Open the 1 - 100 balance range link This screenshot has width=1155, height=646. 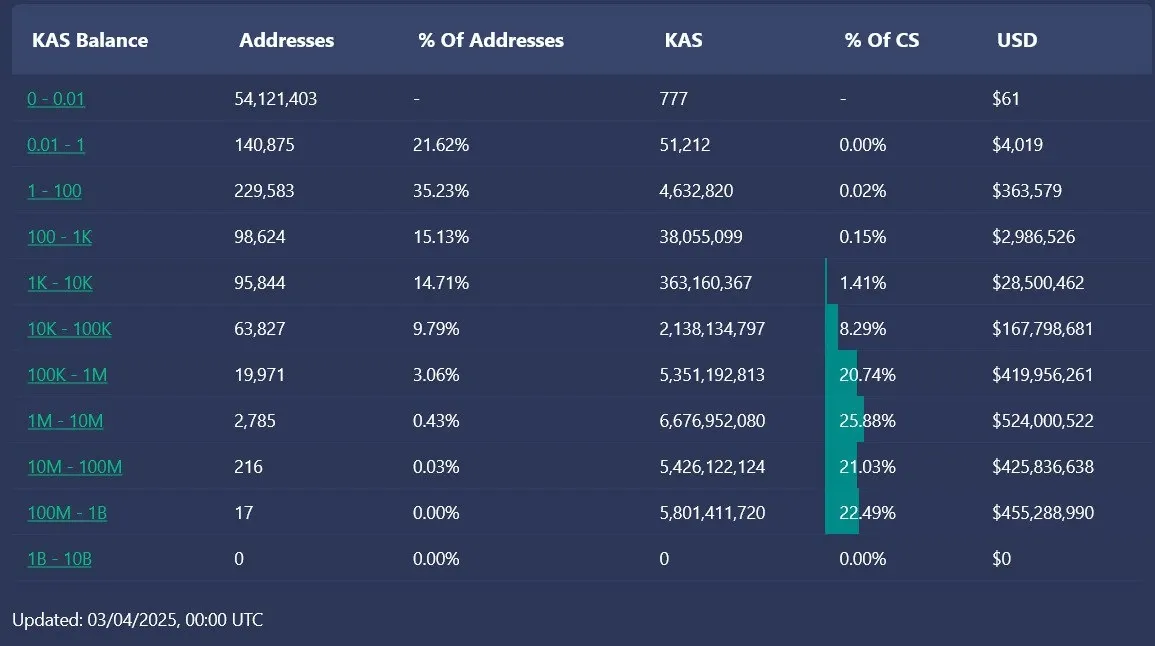[55, 191]
